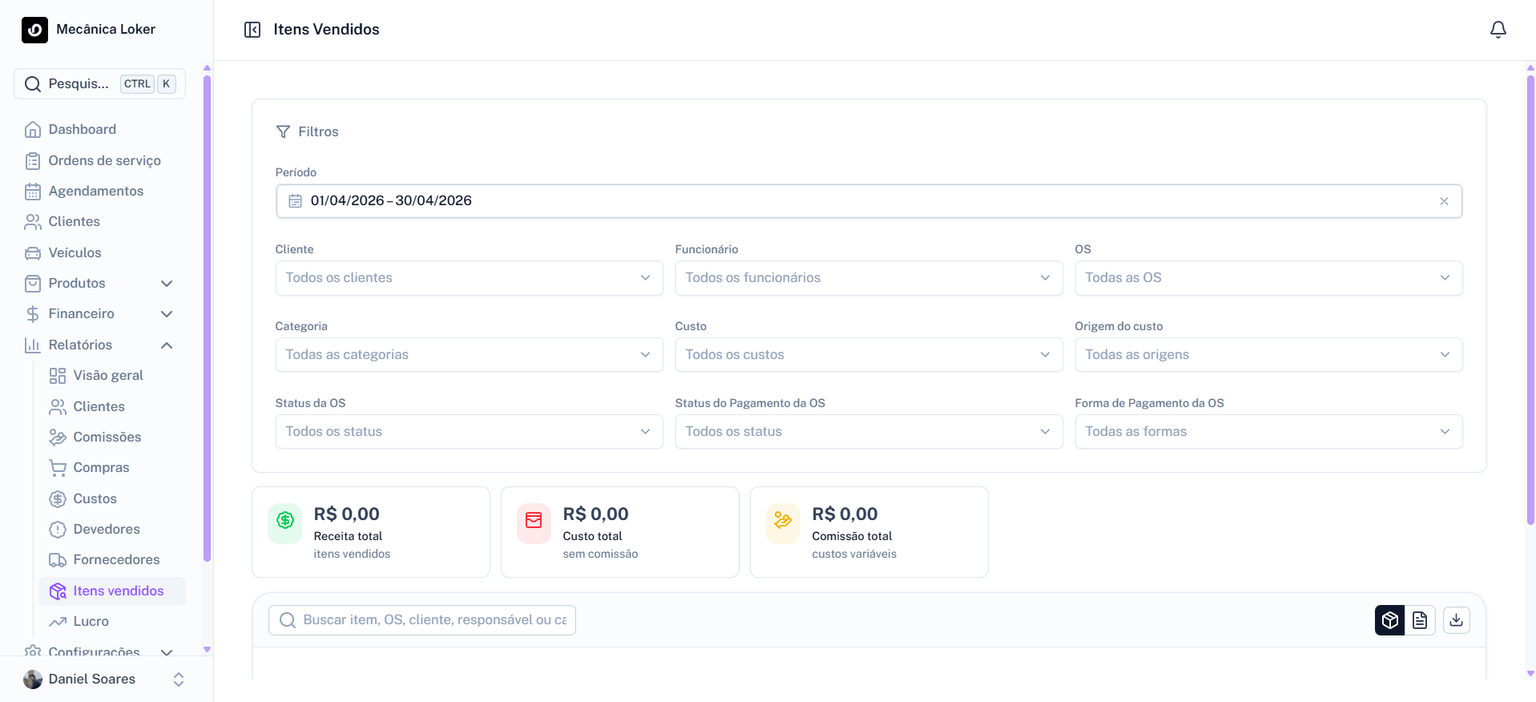Viewport: 1536px width, 702px height.
Task: Open Funcionário dropdown Todos os funcionários
Action: tap(869, 278)
